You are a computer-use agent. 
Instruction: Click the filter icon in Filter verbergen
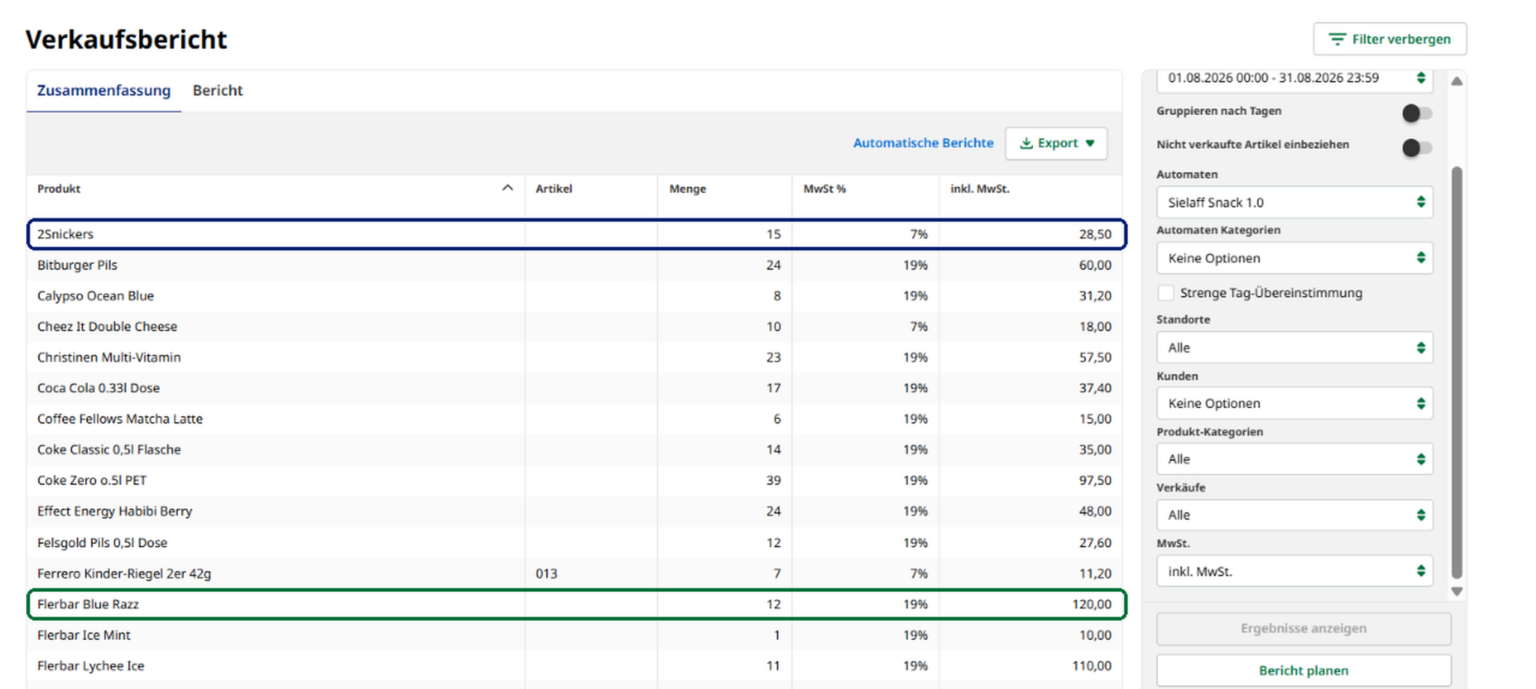(1337, 39)
